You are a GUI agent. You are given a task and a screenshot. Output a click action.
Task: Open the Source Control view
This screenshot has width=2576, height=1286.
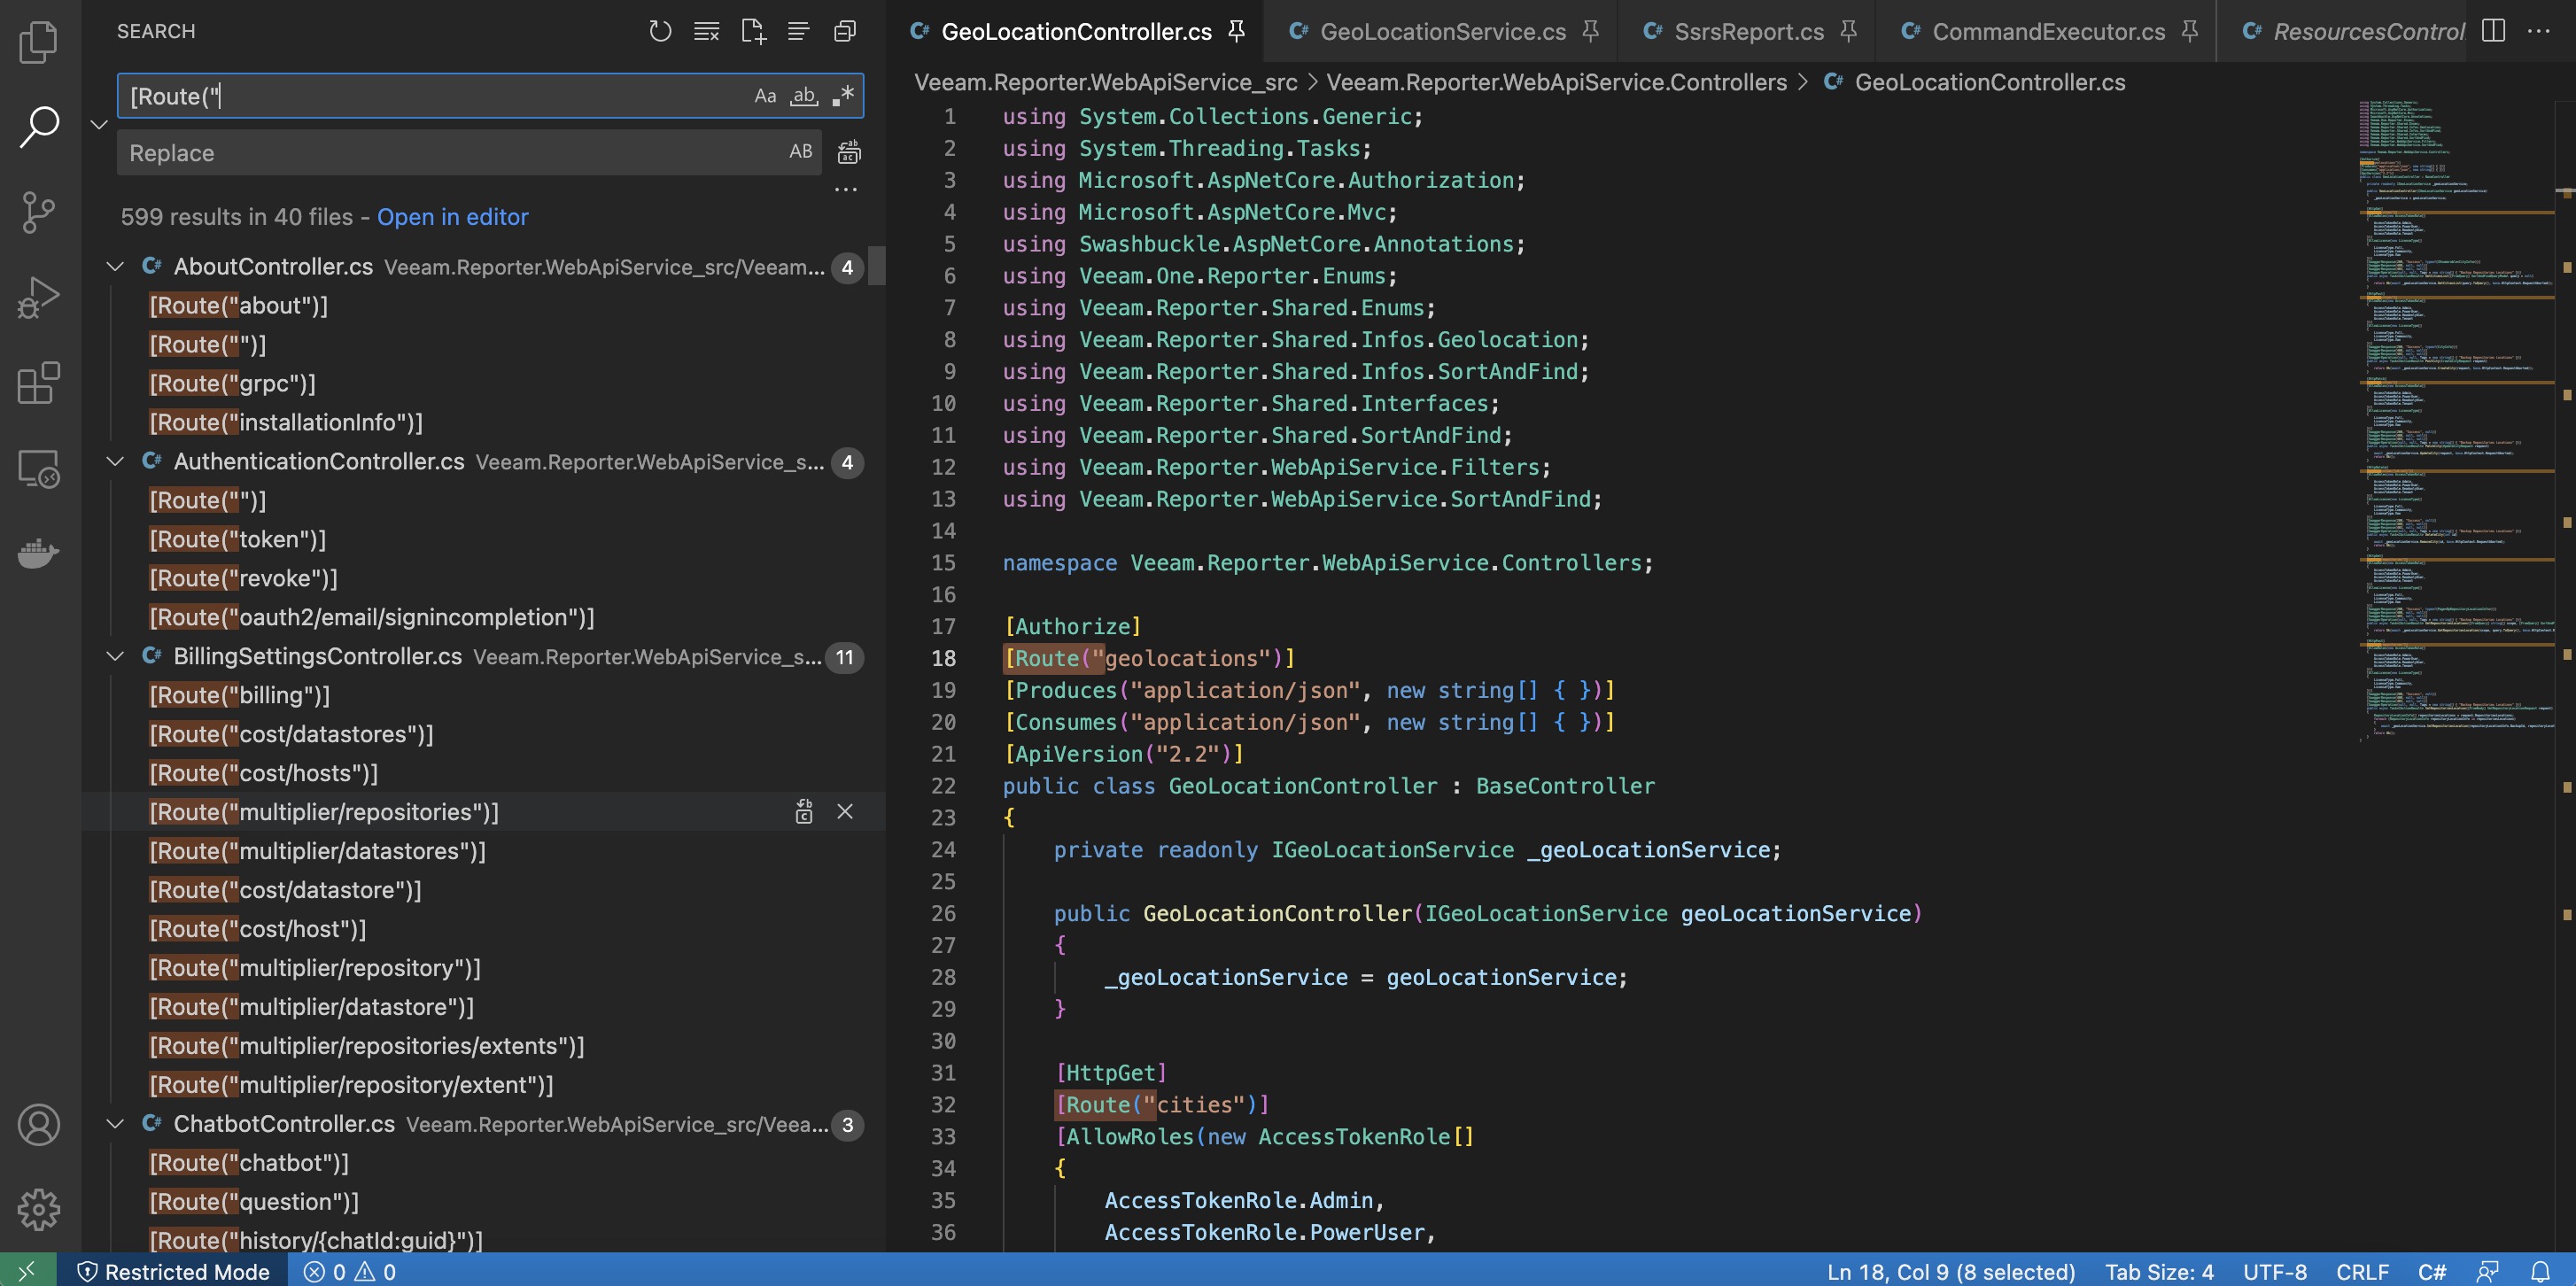39,212
